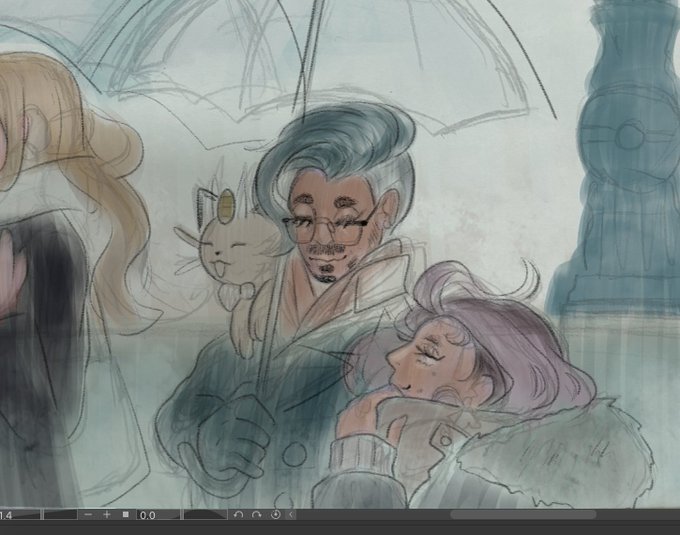This screenshot has height=535, width=680.
Task: Click the rotation slider after the 0.0 field
Action: (x=205, y=515)
